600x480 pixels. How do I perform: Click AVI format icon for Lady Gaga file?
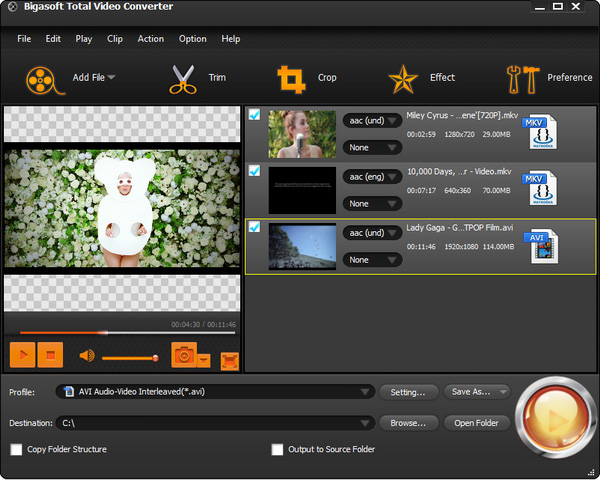pos(541,245)
